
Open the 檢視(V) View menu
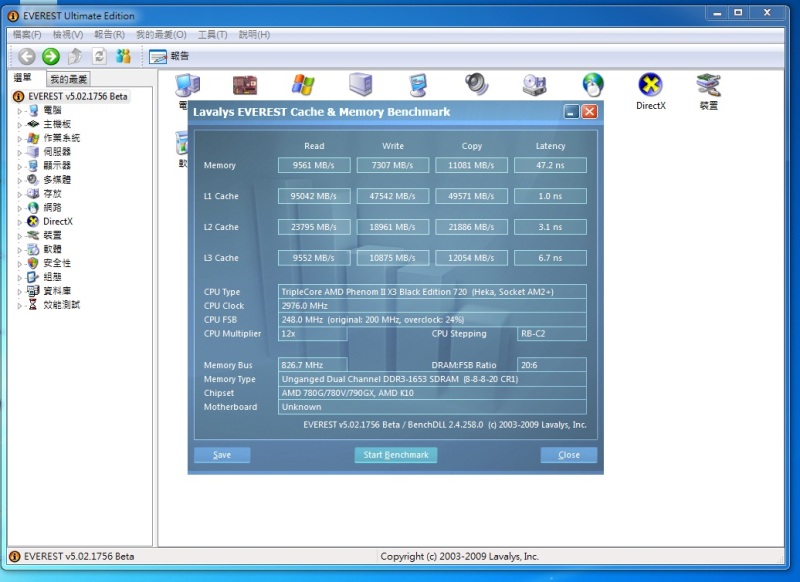68,35
